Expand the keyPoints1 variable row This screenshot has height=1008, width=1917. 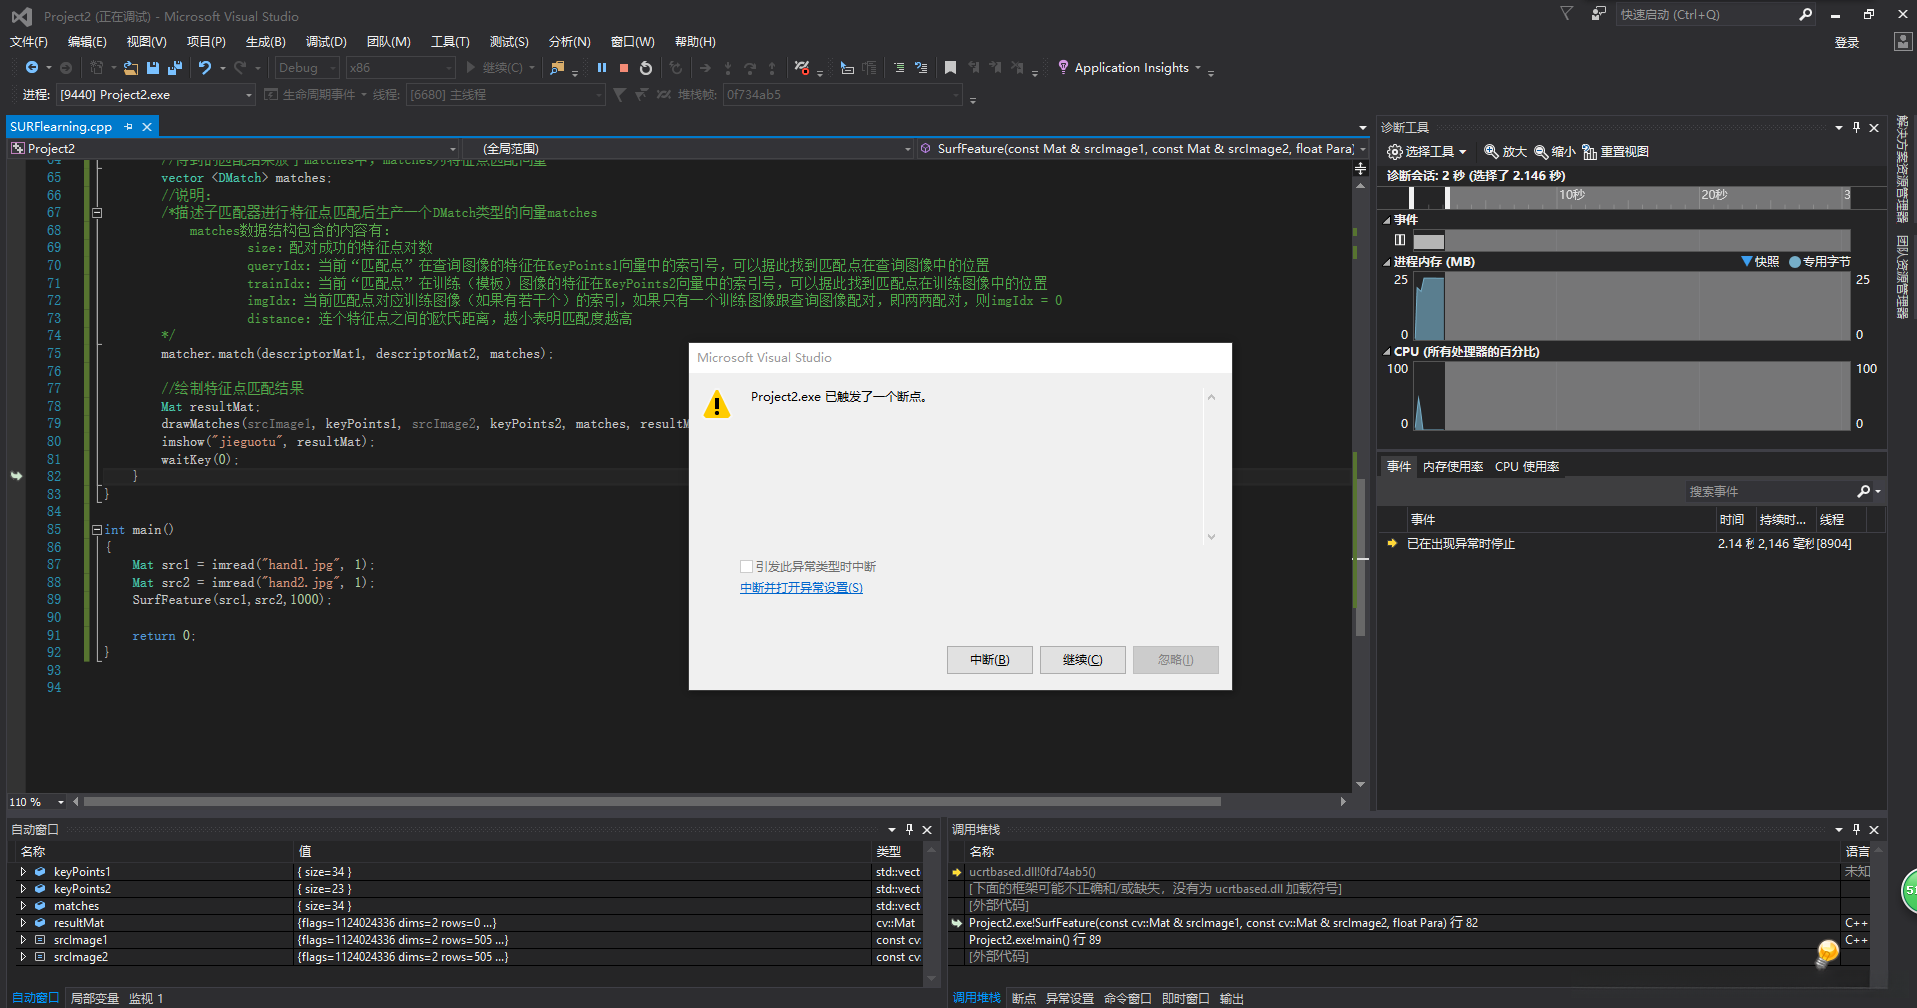pyautogui.click(x=23, y=872)
